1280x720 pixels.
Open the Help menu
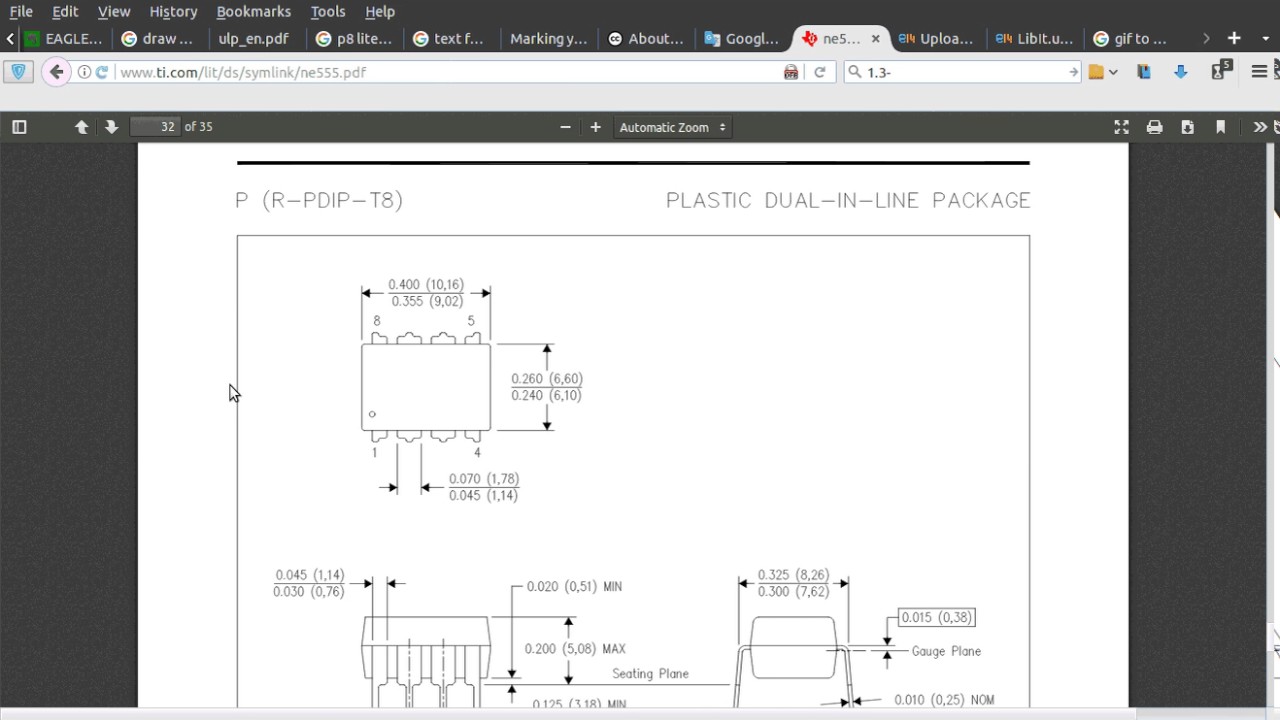pos(380,11)
